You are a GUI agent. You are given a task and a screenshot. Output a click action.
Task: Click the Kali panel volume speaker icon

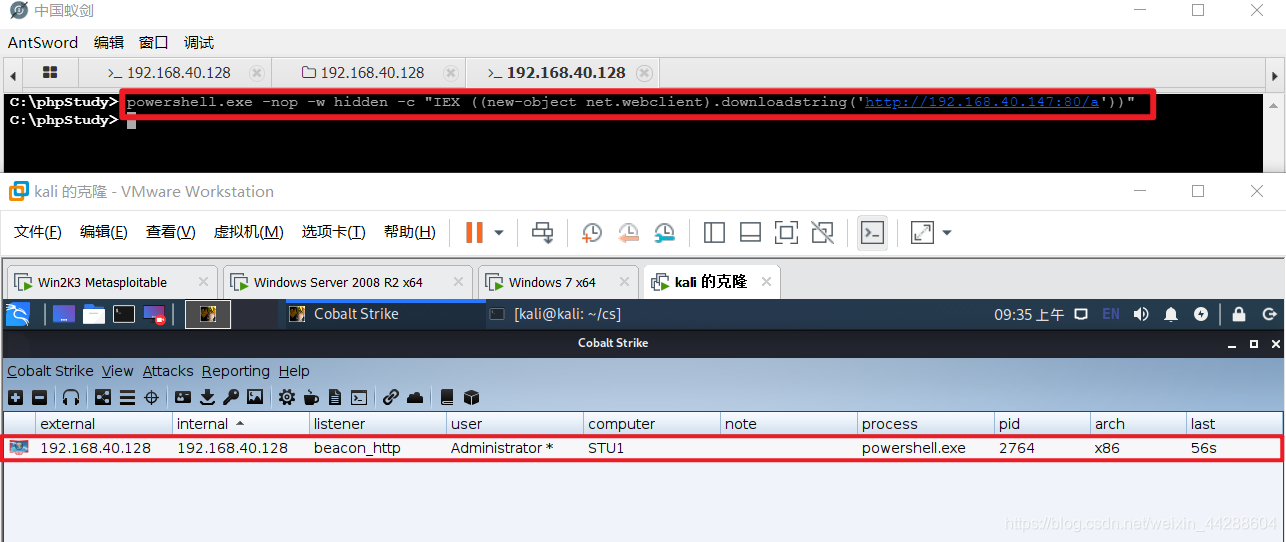pyautogui.click(x=1141, y=314)
